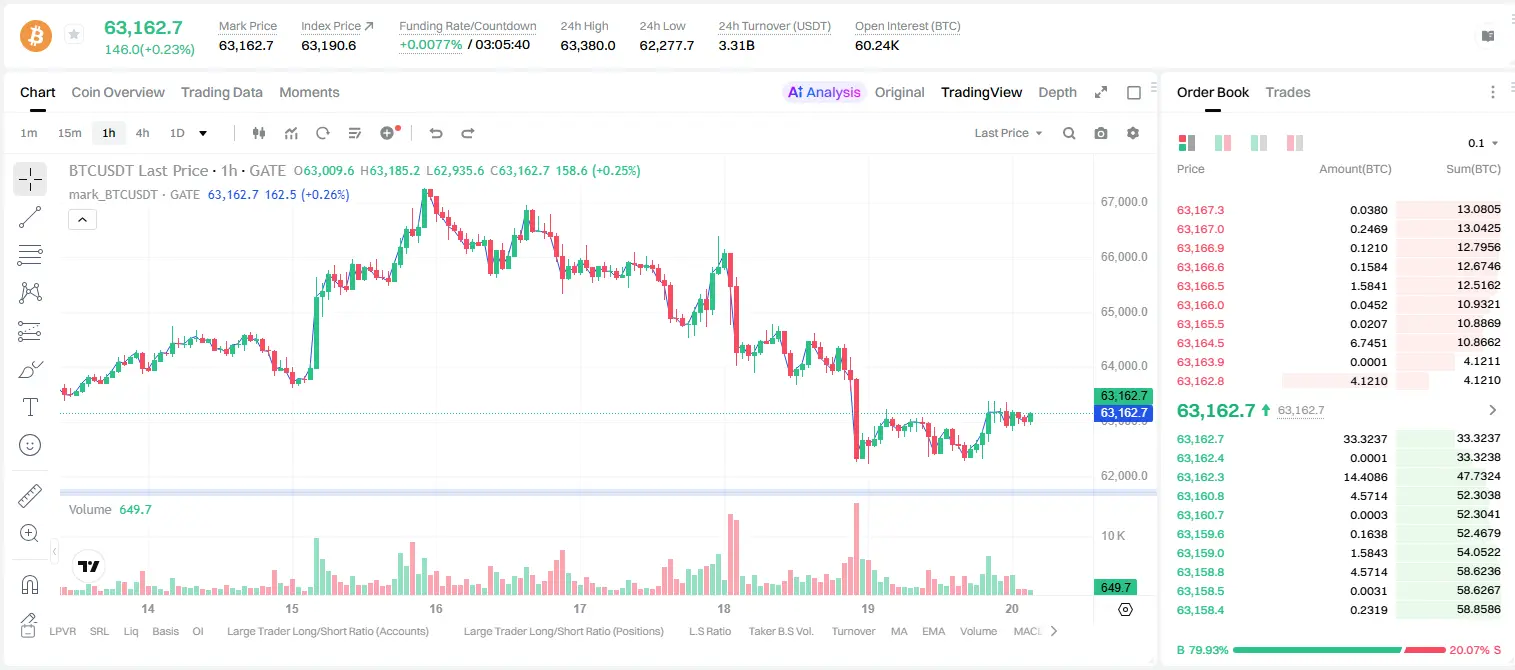Undo the last chart action
Image resolution: width=1515 pixels, height=670 pixels.
(x=435, y=133)
